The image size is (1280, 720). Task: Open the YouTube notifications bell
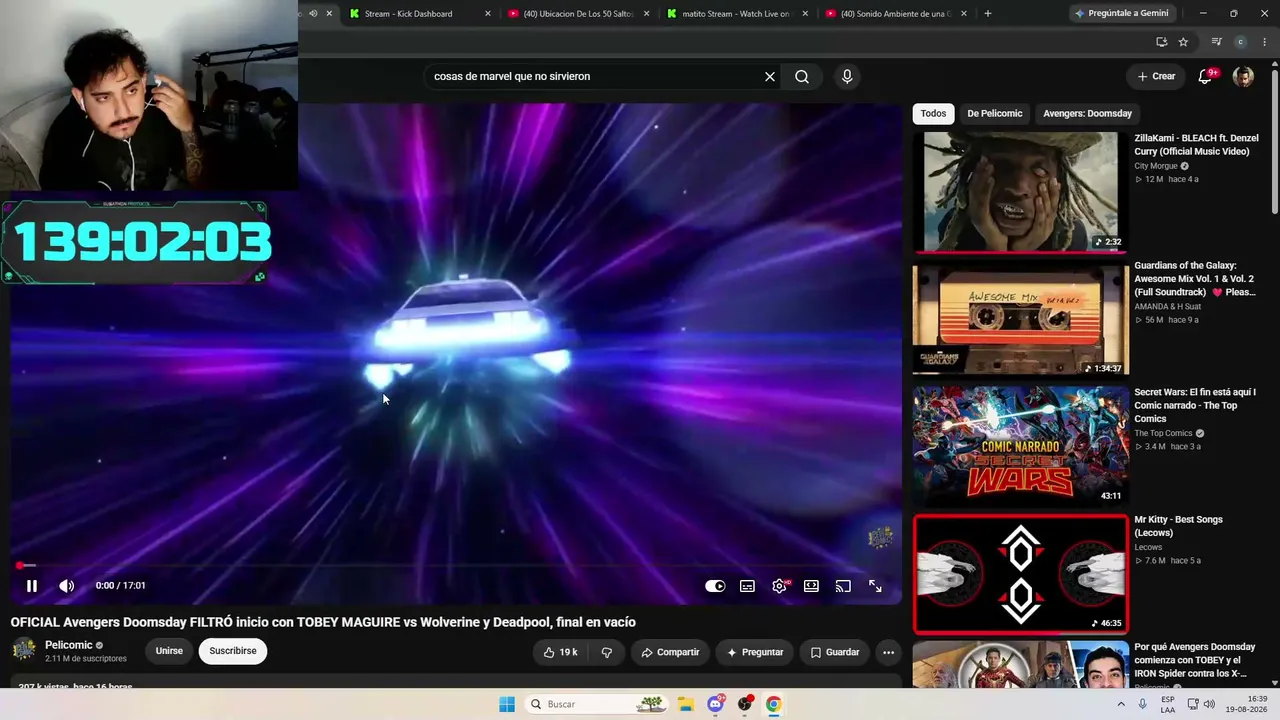1206,76
